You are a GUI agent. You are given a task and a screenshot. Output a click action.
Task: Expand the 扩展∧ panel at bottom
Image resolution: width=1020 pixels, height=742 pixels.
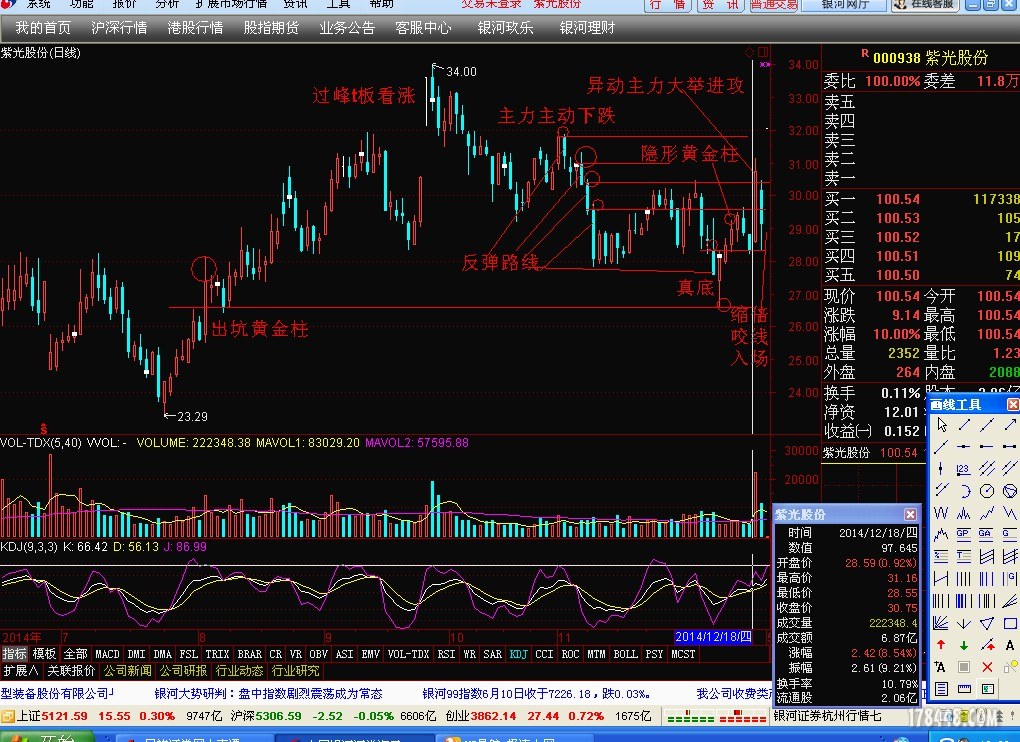coord(20,671)
